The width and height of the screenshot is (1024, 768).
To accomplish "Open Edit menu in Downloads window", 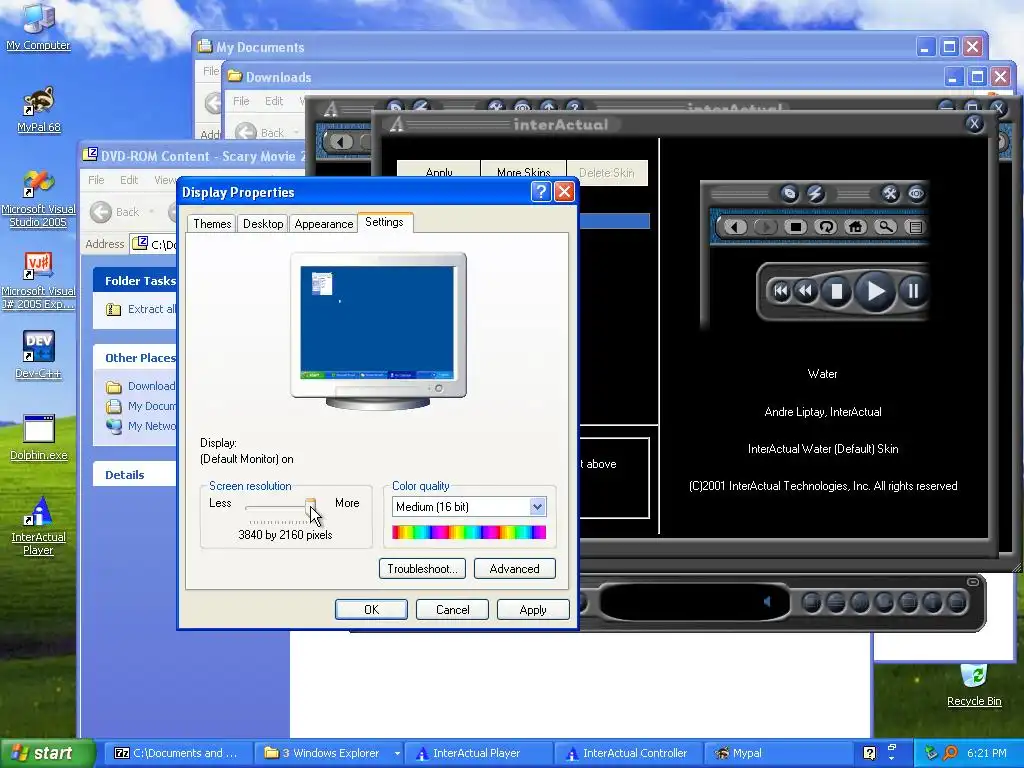I will tap(274, 101).
